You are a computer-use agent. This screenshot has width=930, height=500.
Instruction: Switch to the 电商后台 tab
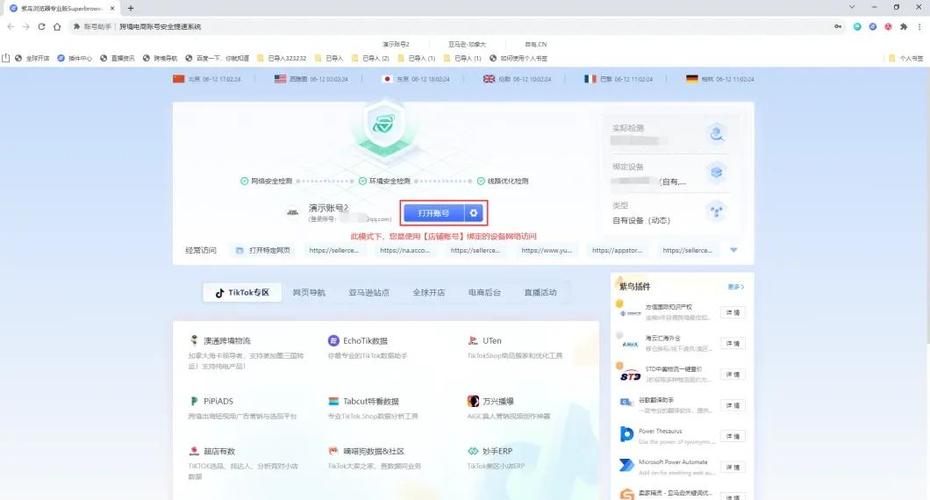click(485, 292)
